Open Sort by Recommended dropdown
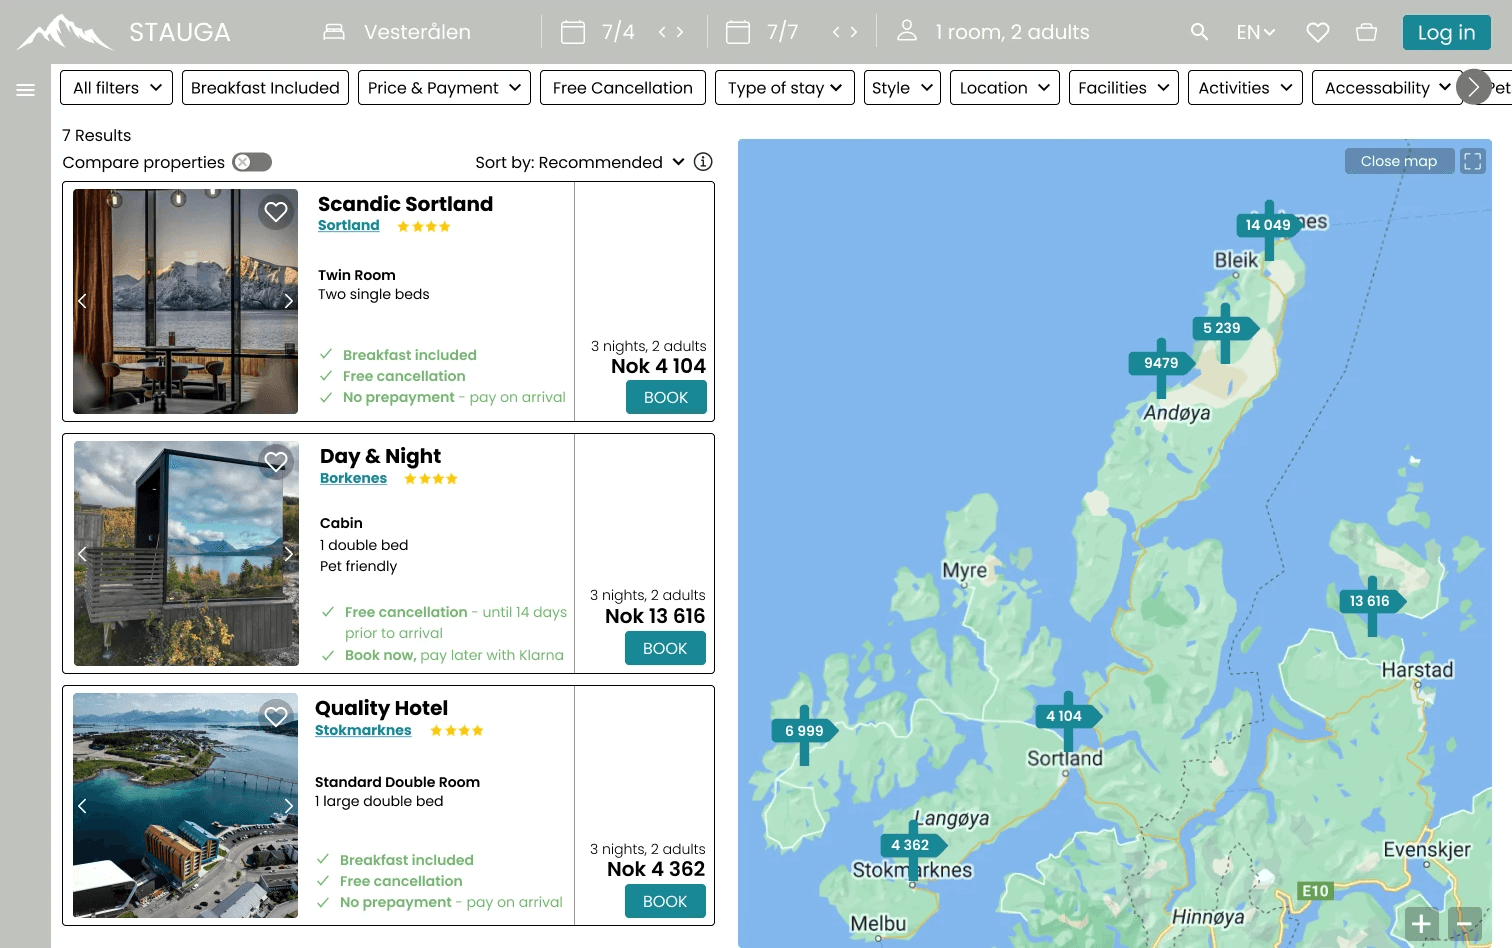 pyautogui.click(x=580, y=162)
